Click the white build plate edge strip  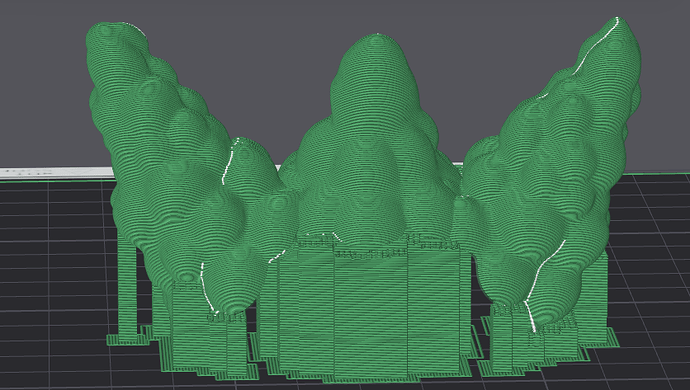[56, 173]
